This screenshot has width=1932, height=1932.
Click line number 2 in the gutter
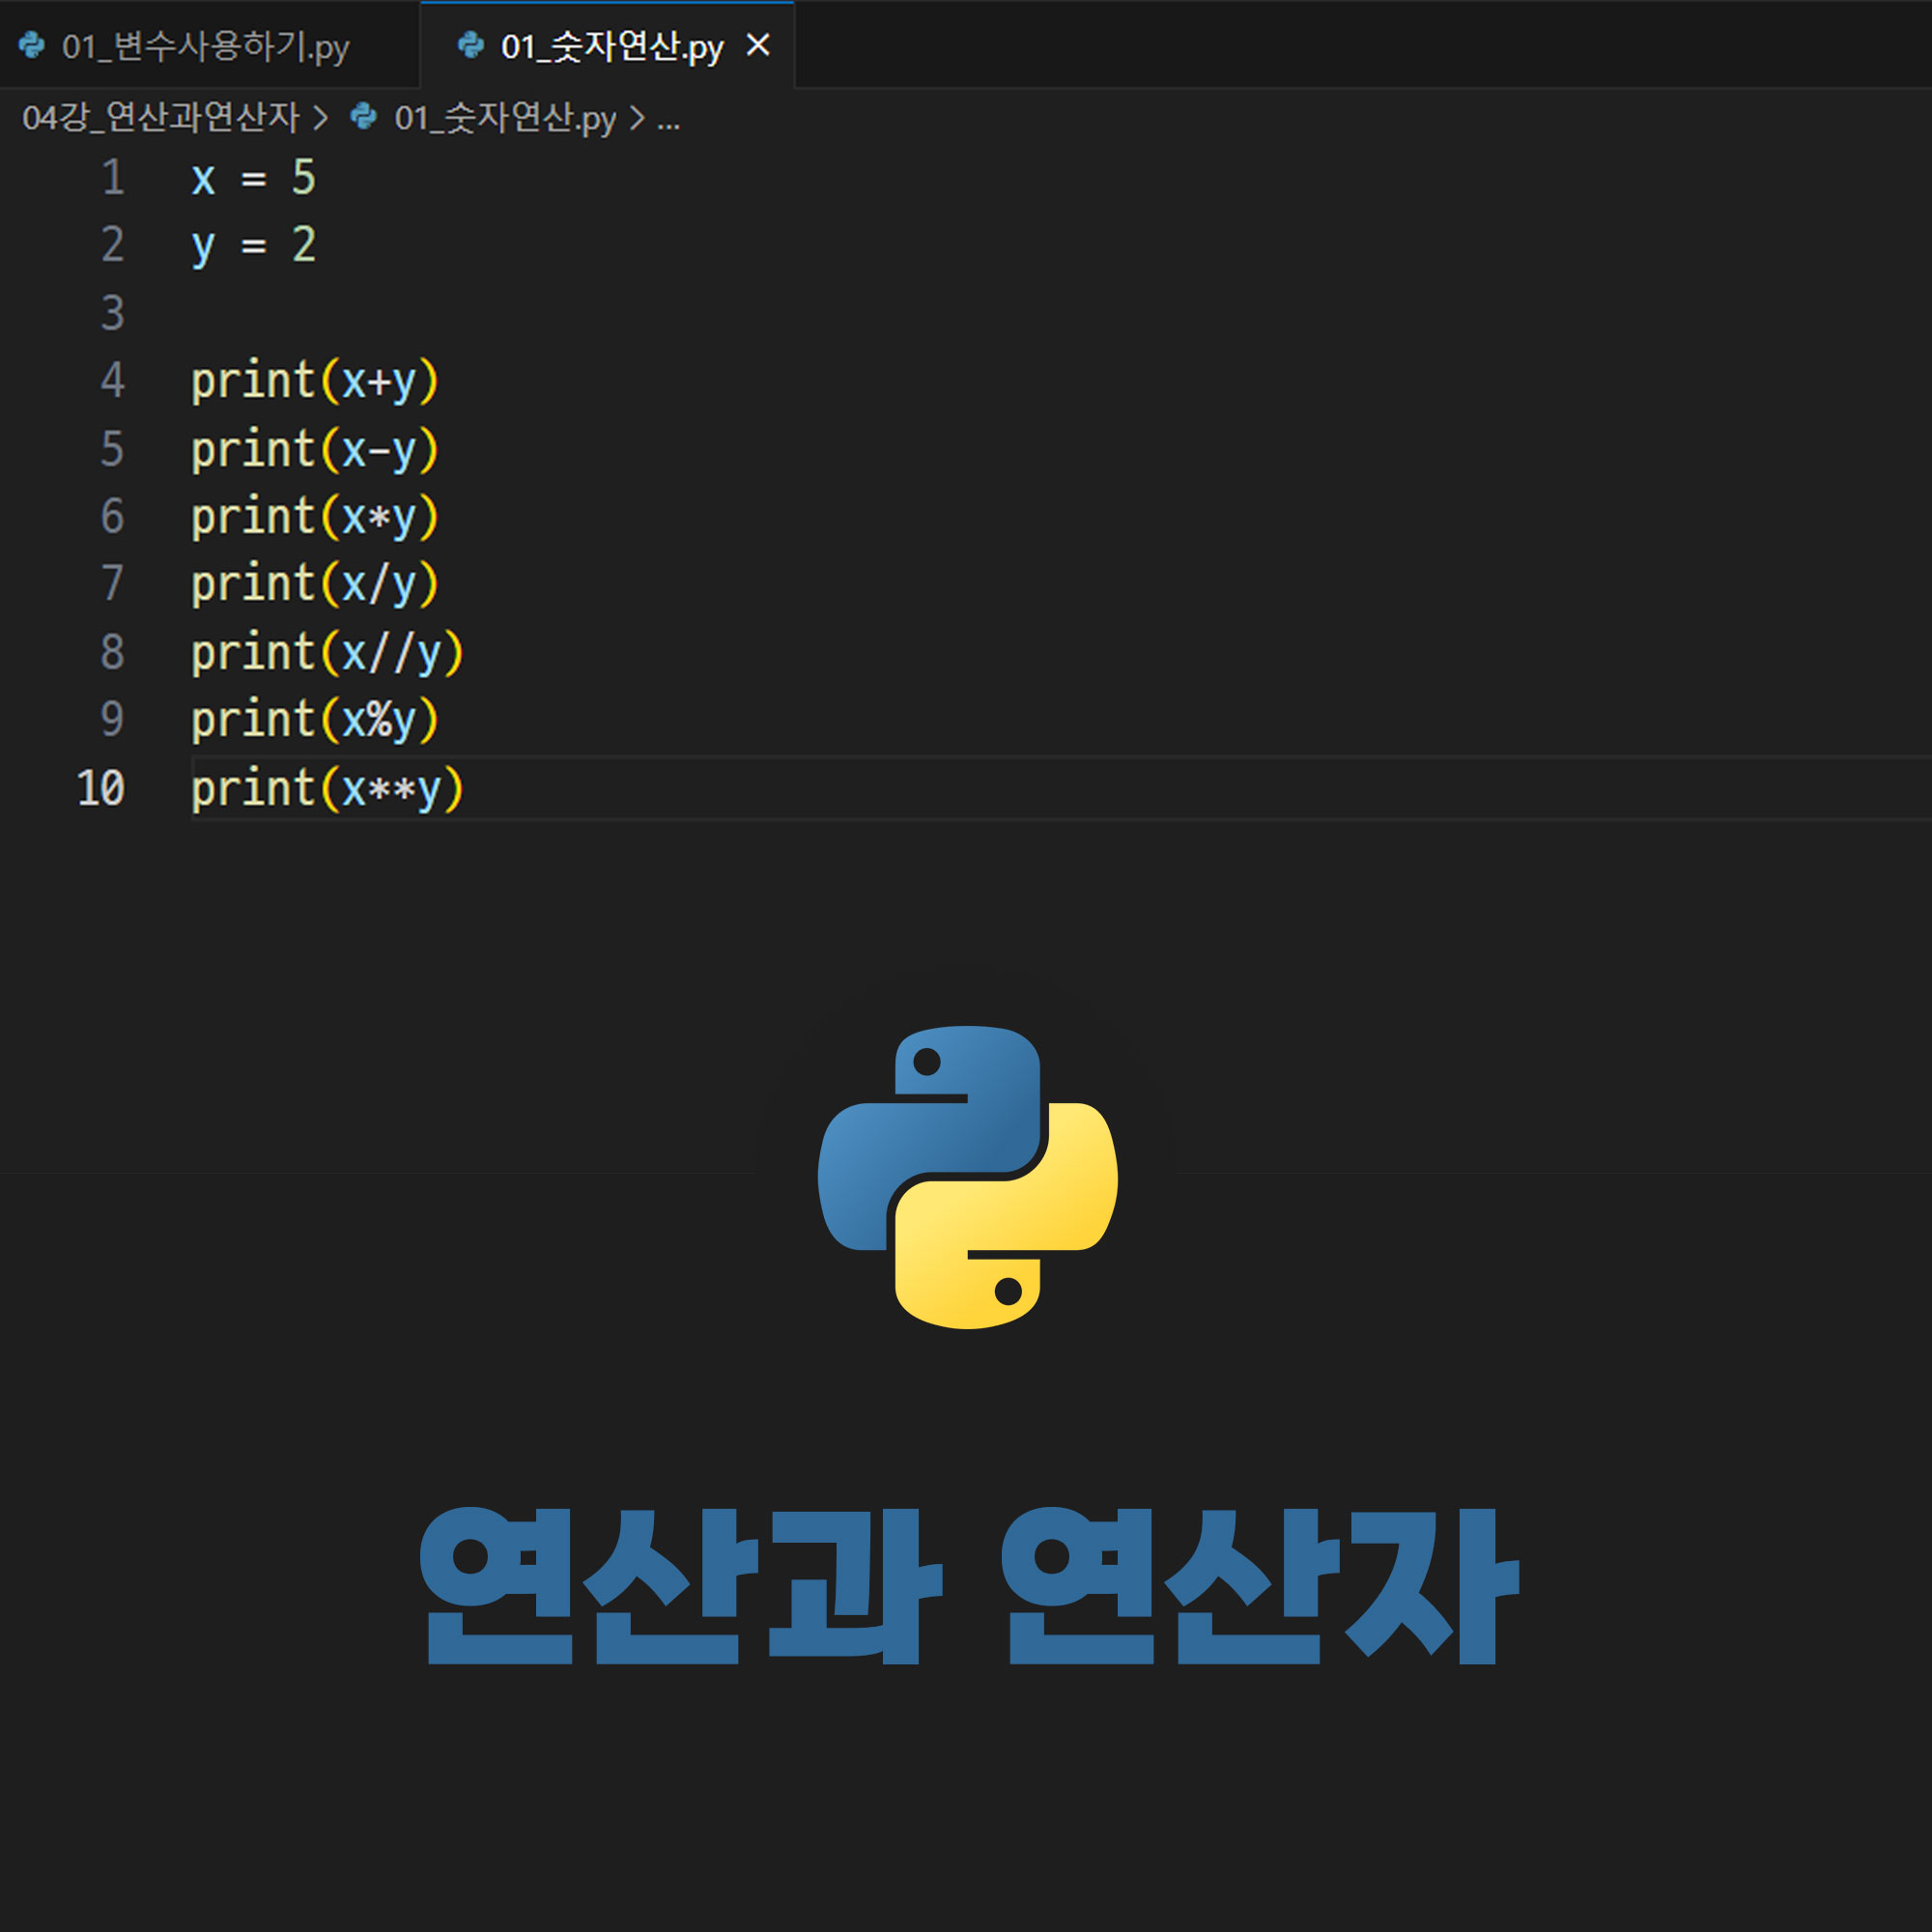click(113, 245)
